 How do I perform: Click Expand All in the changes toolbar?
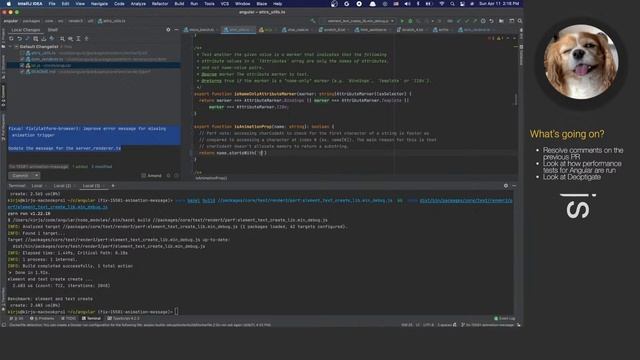click(x=78, y=39)
